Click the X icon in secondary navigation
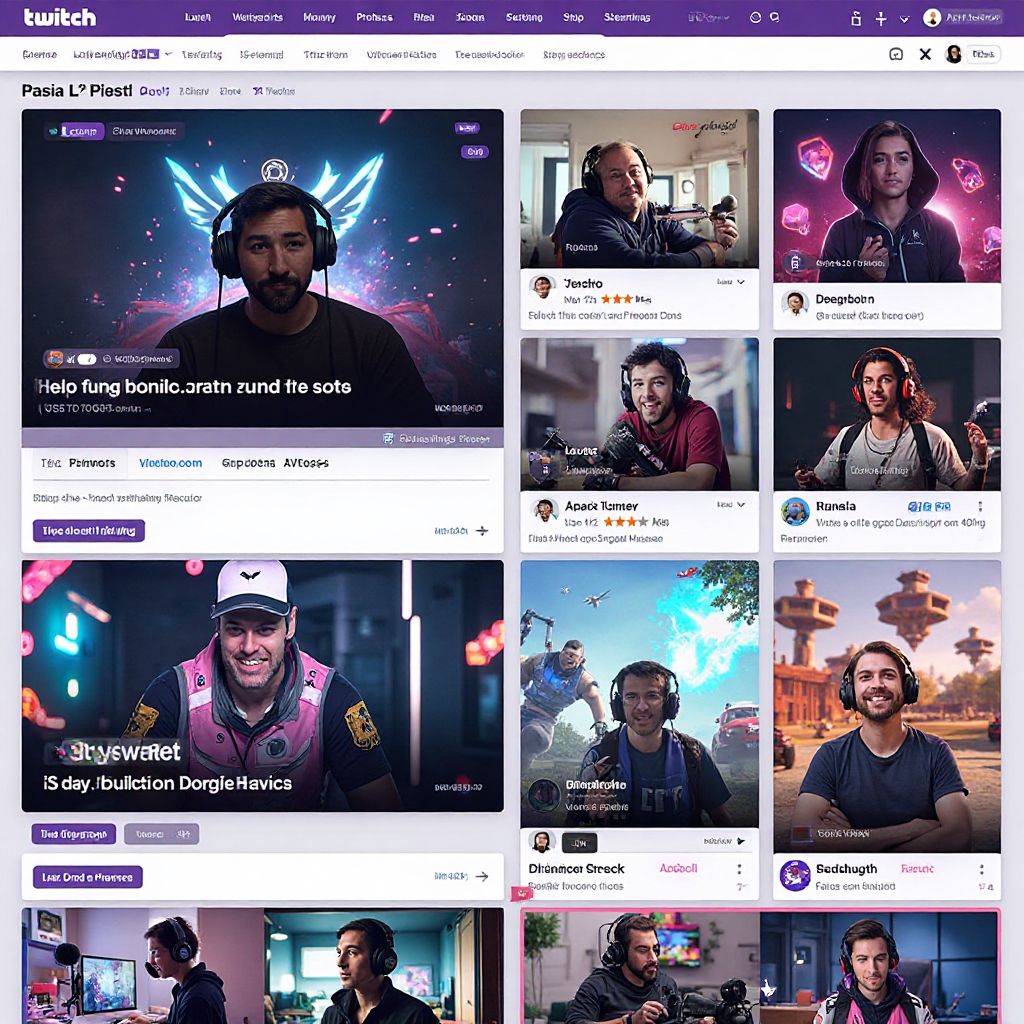Screen dimensions: 1024x1024 [x=926, y=55]
